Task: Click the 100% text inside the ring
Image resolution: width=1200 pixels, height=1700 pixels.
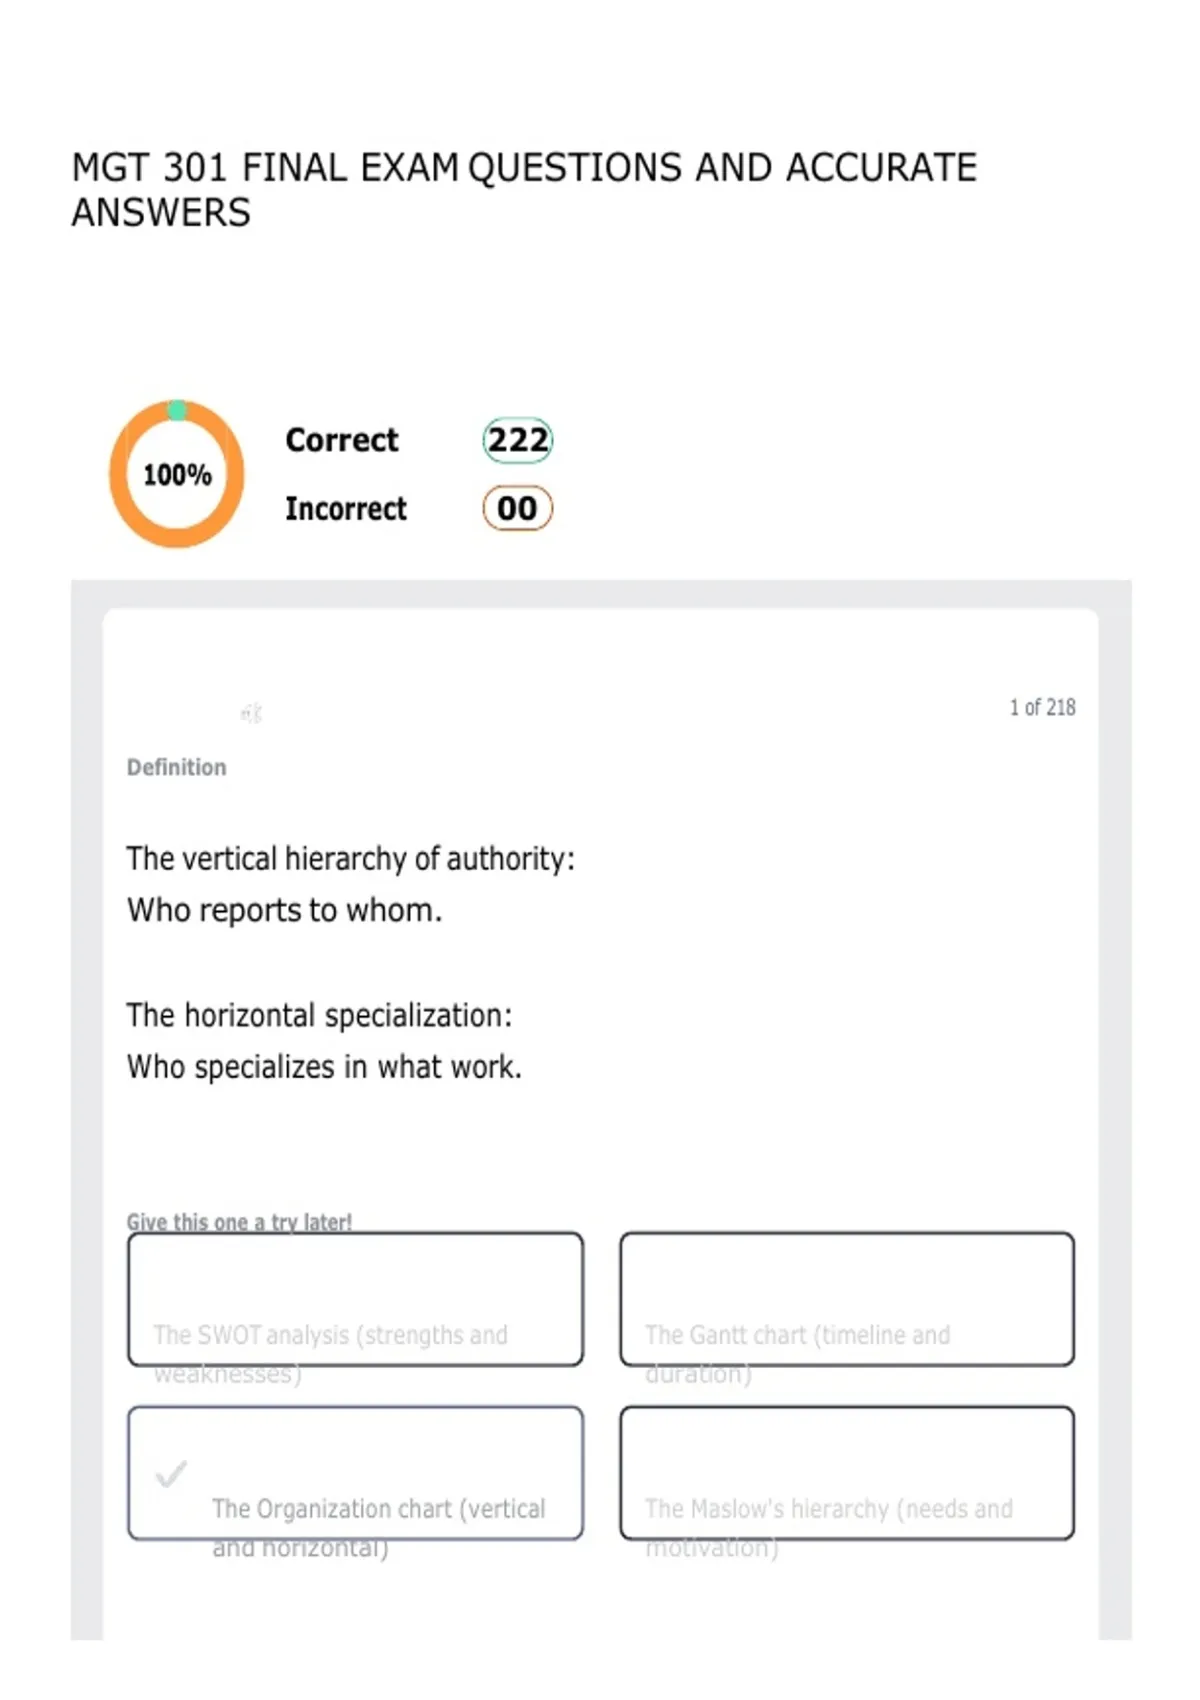Action: pos(177,475)
